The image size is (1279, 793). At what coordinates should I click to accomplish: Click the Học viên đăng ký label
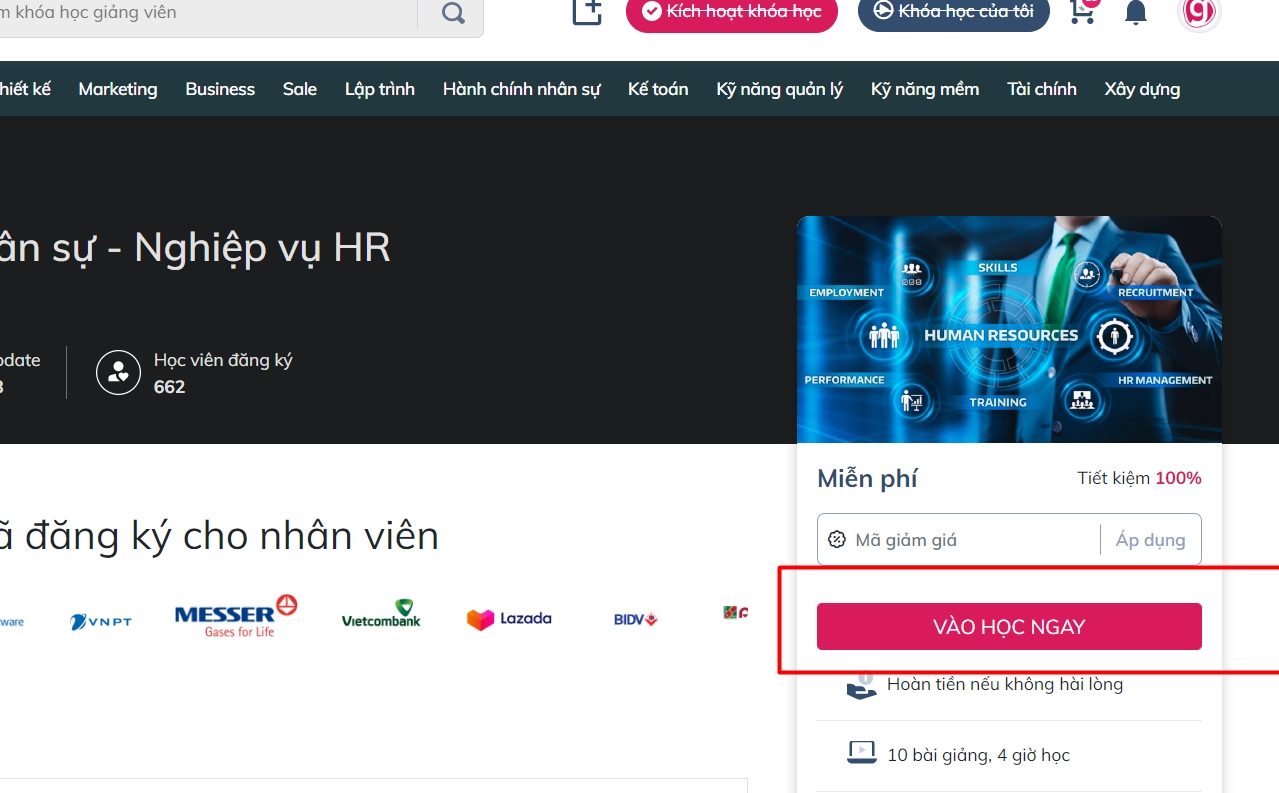pos(223,360)
